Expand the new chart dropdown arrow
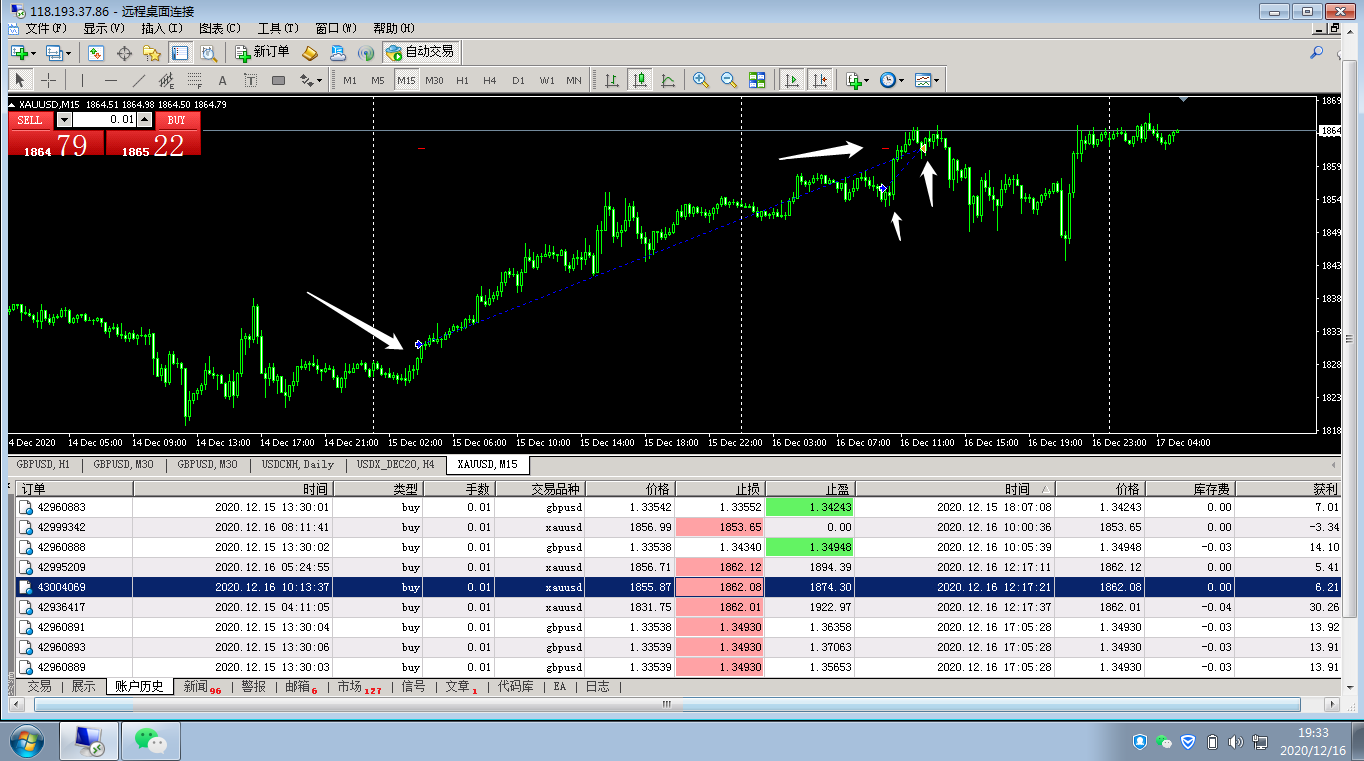 click(33, 52)
